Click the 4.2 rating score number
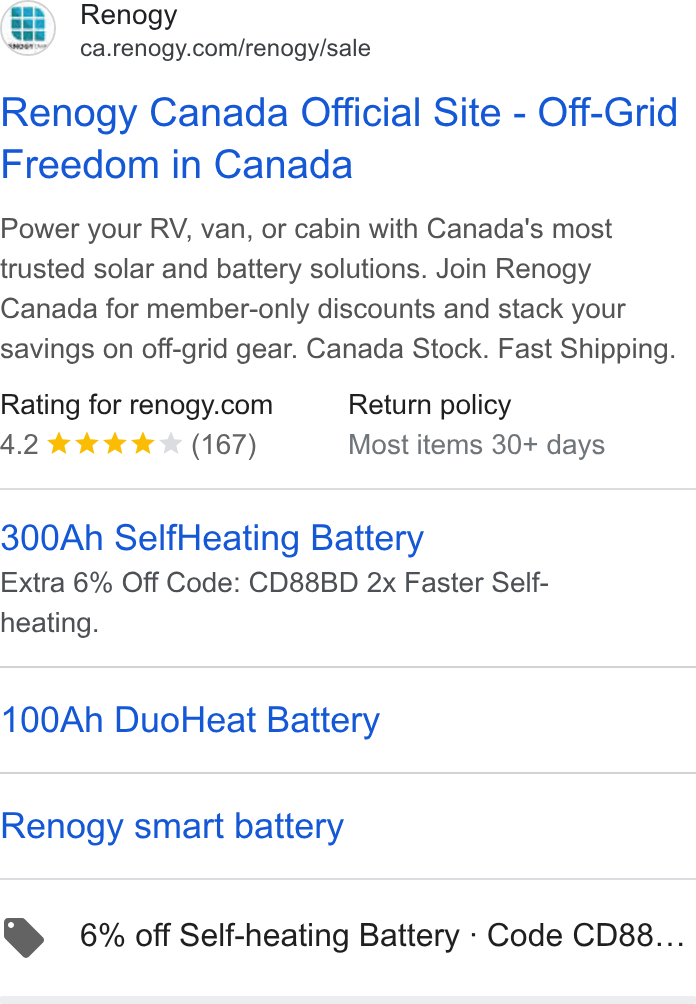 click(x=19, y=444)
